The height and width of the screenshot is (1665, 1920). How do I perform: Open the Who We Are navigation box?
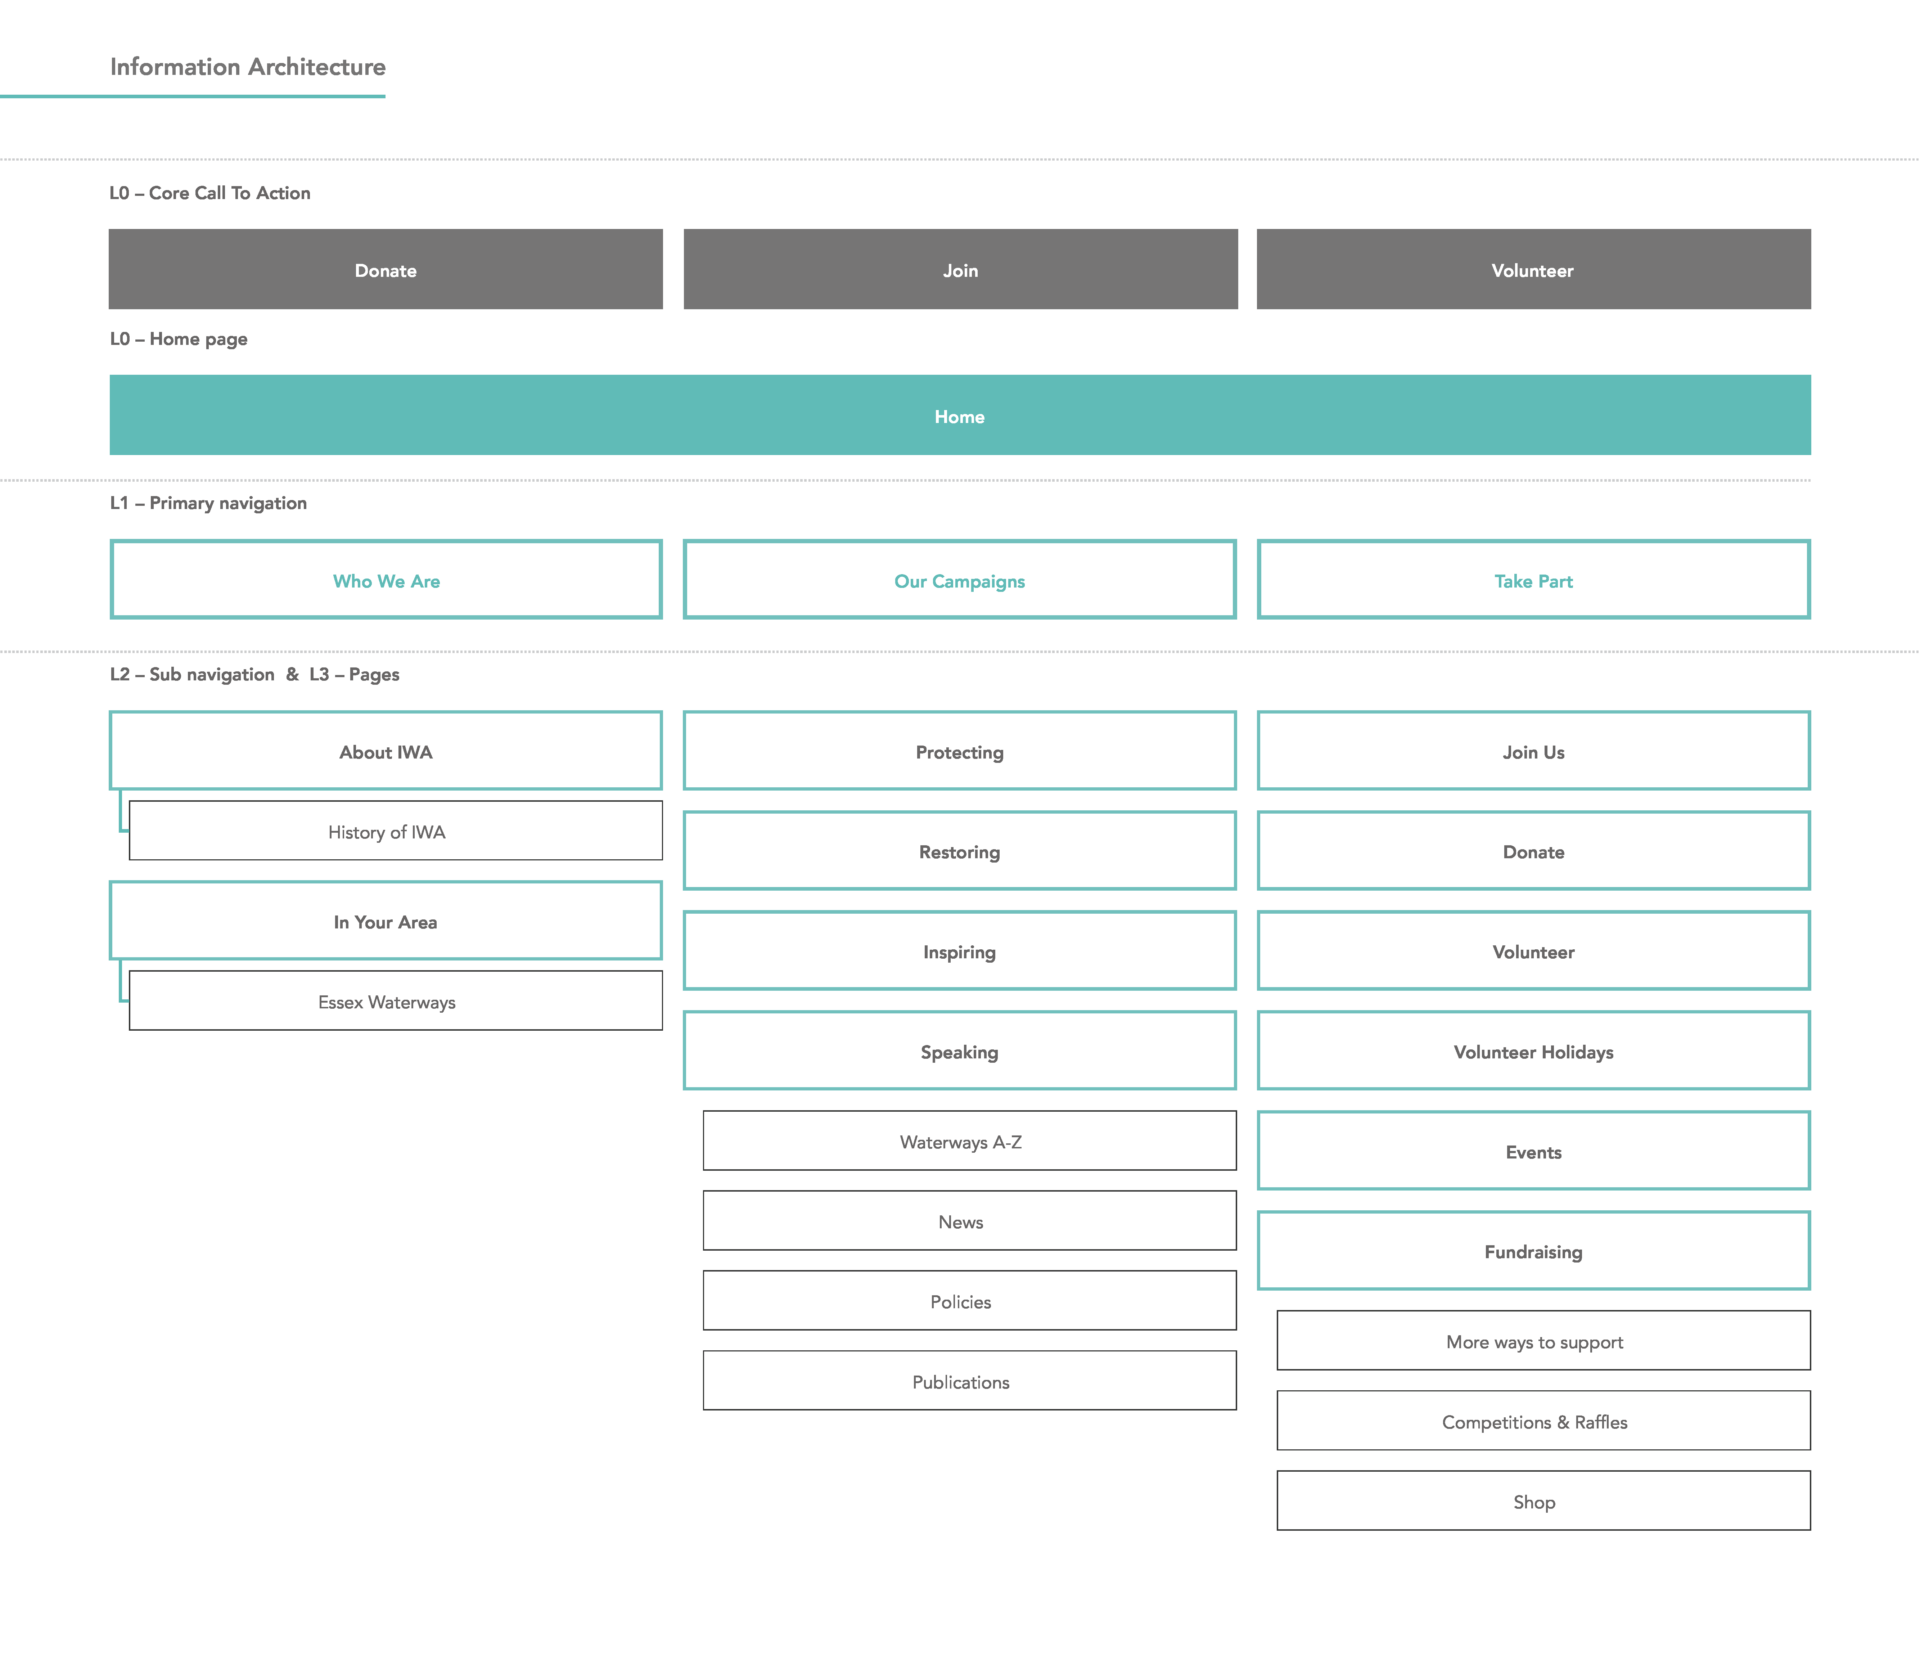coord(386,580)
